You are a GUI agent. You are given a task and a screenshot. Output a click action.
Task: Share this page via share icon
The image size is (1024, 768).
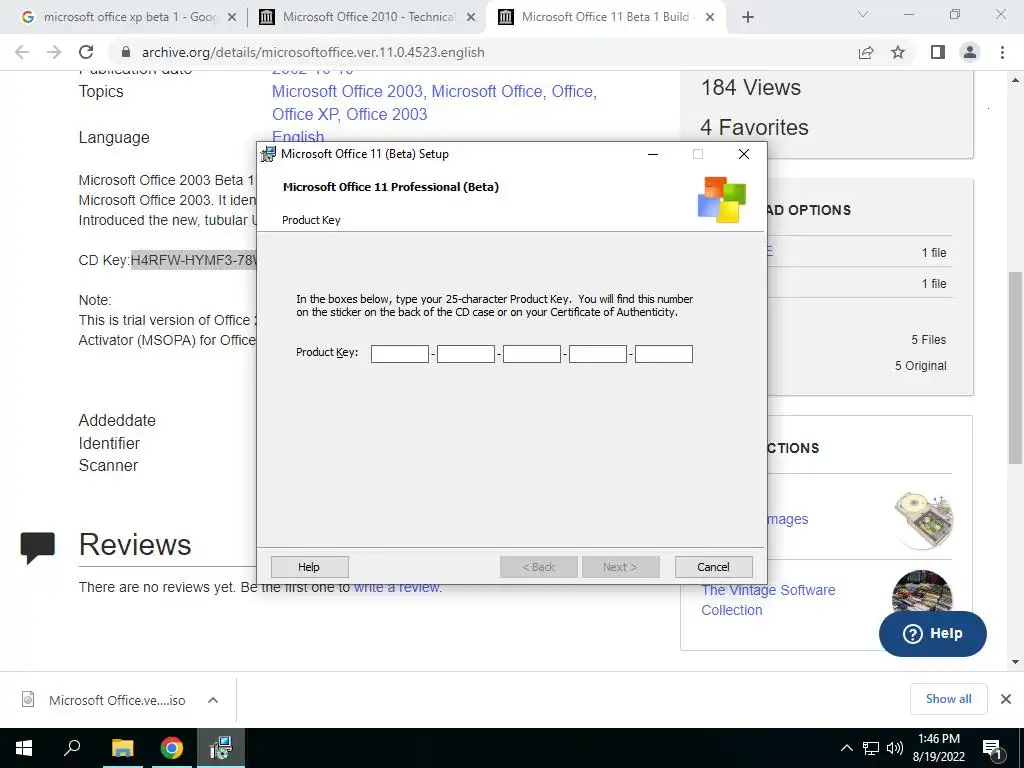pyautogui.click(x=866, y=52)
